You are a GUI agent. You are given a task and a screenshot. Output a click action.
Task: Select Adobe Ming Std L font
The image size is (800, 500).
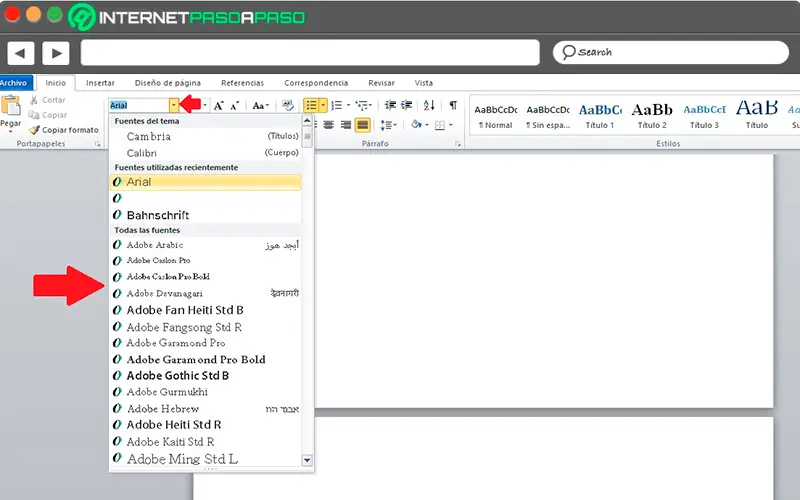coord(206,459)
